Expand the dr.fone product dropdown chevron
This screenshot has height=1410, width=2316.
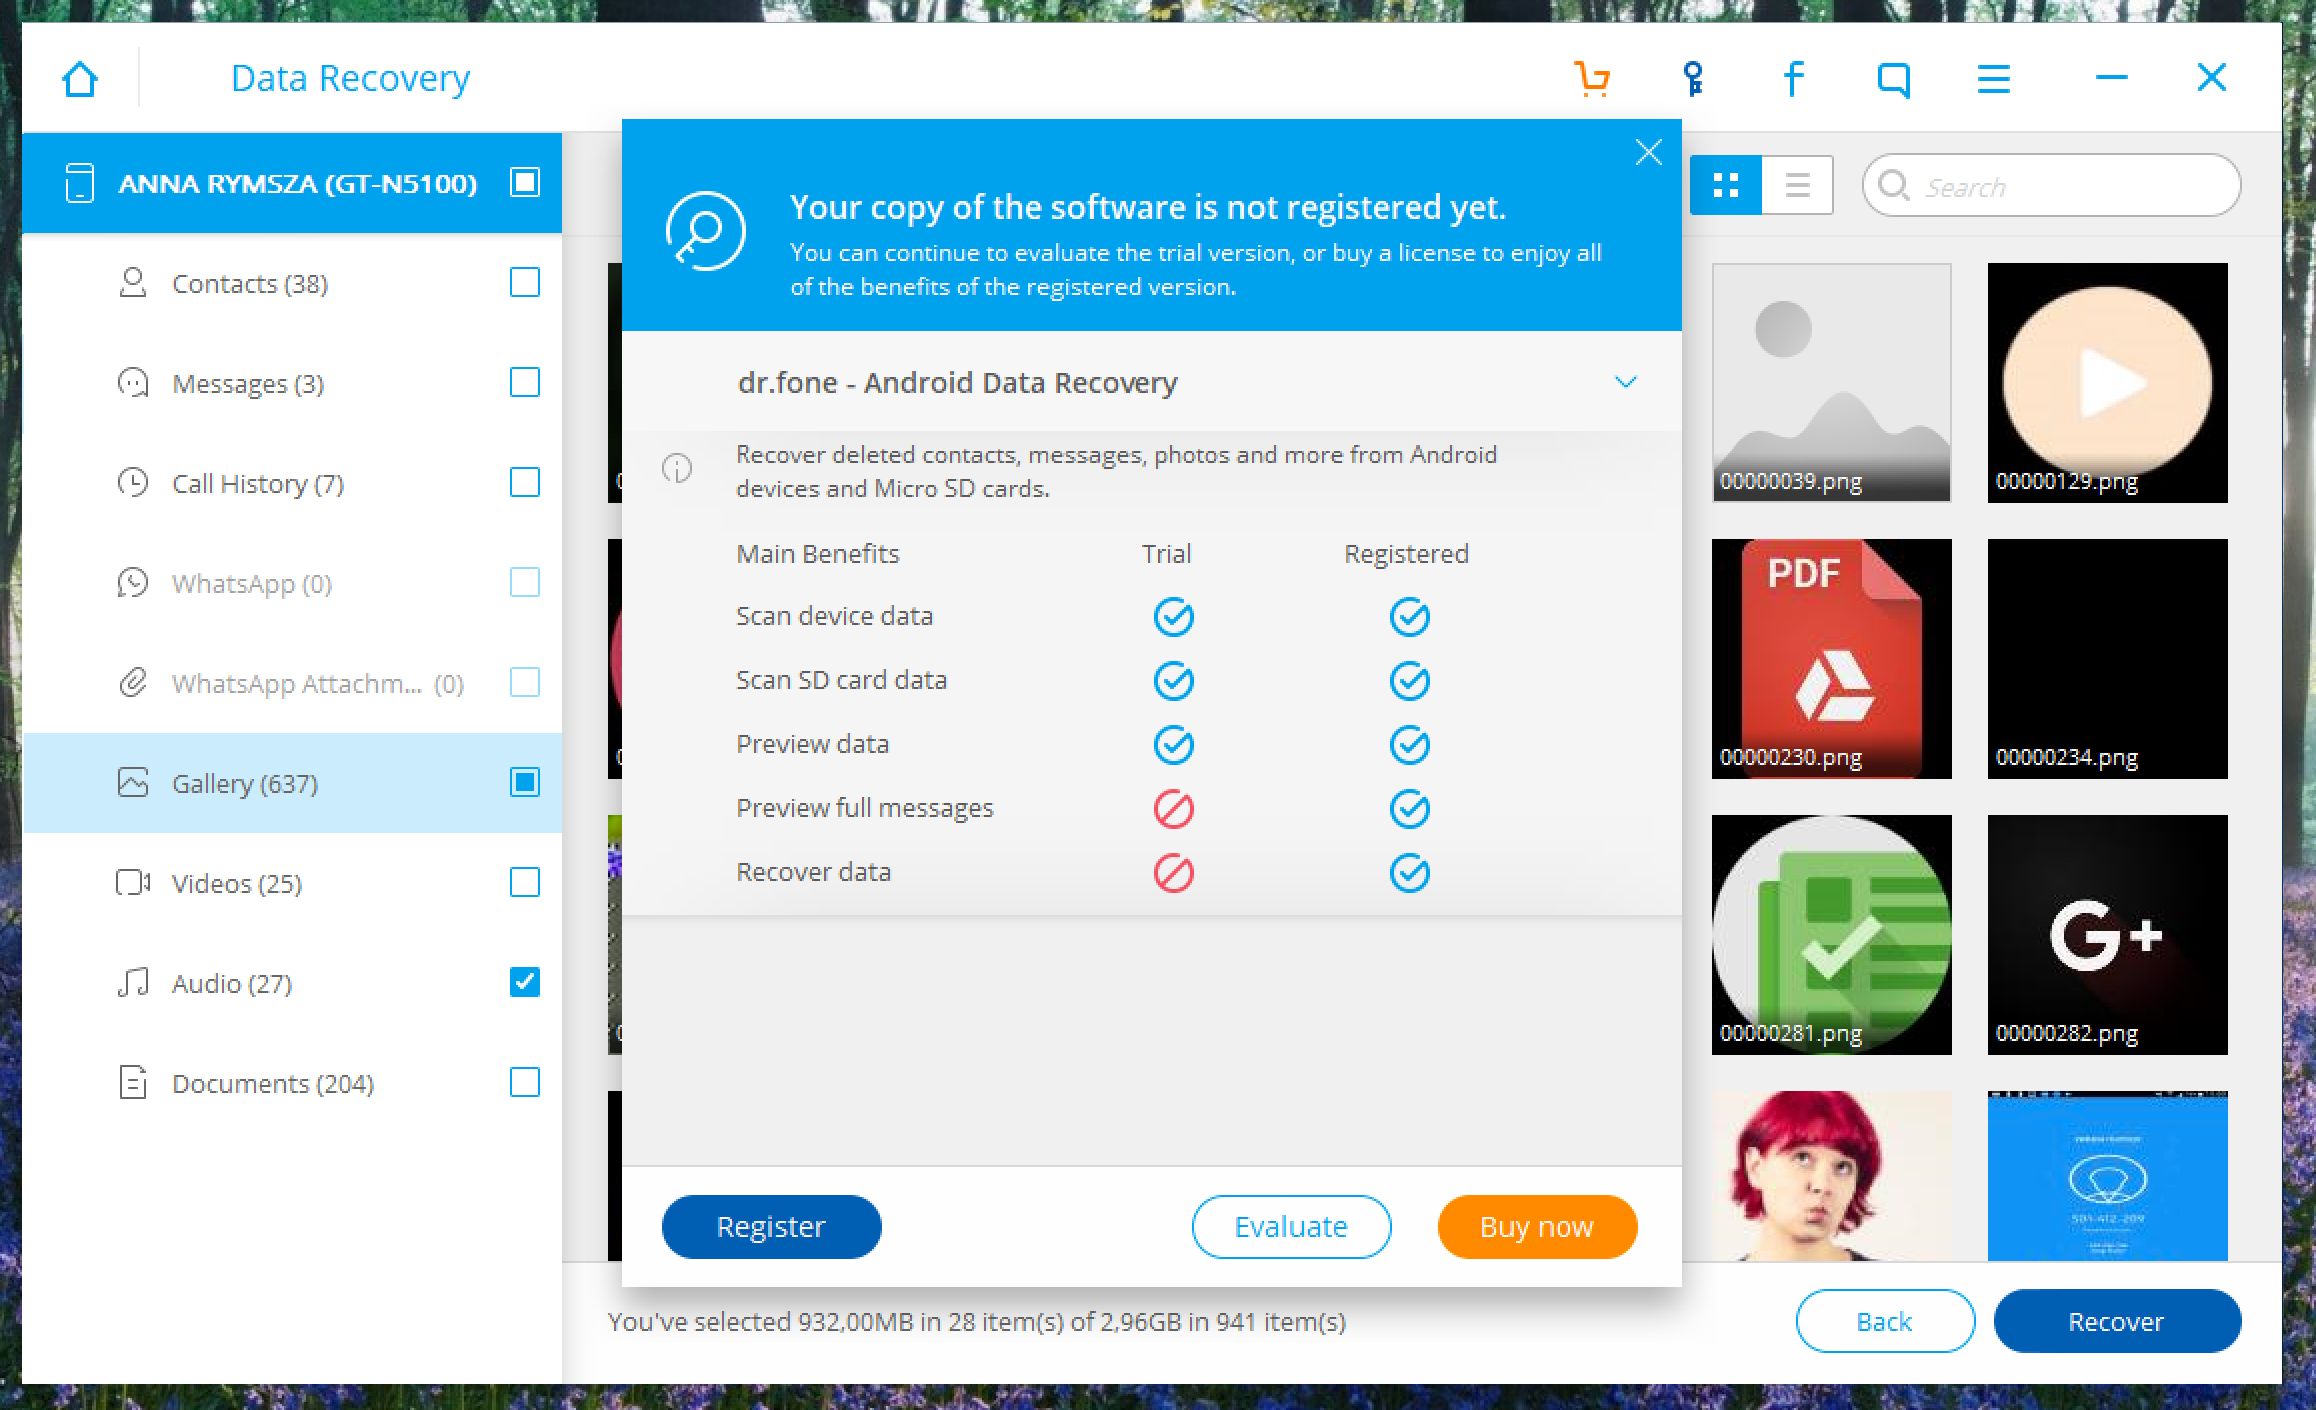pyautogui.click(x=1626, y=382)
